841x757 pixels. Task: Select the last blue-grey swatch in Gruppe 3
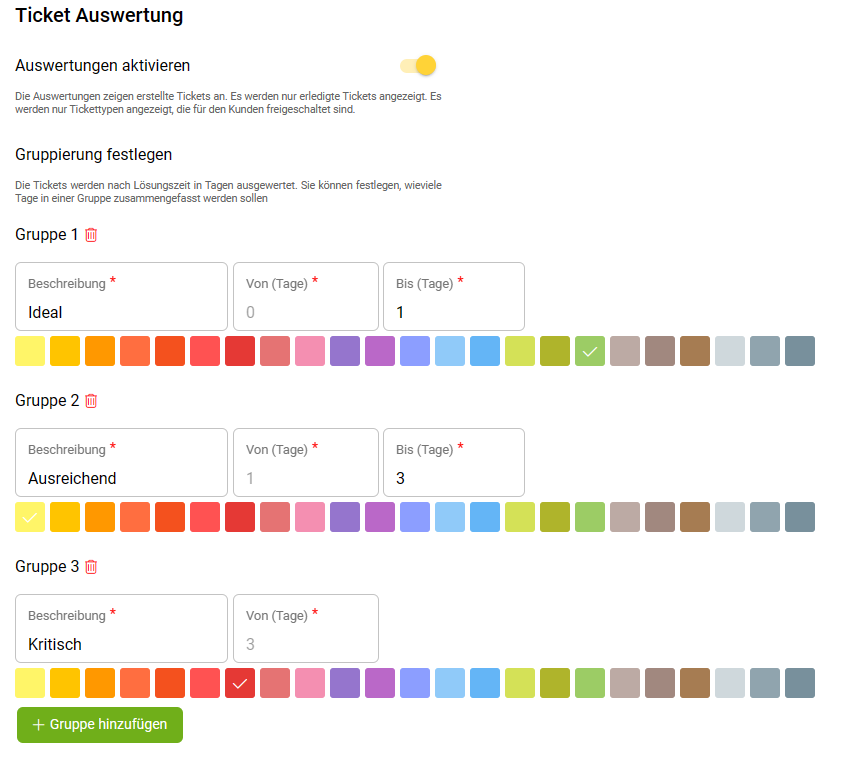[x=800, y=683]
